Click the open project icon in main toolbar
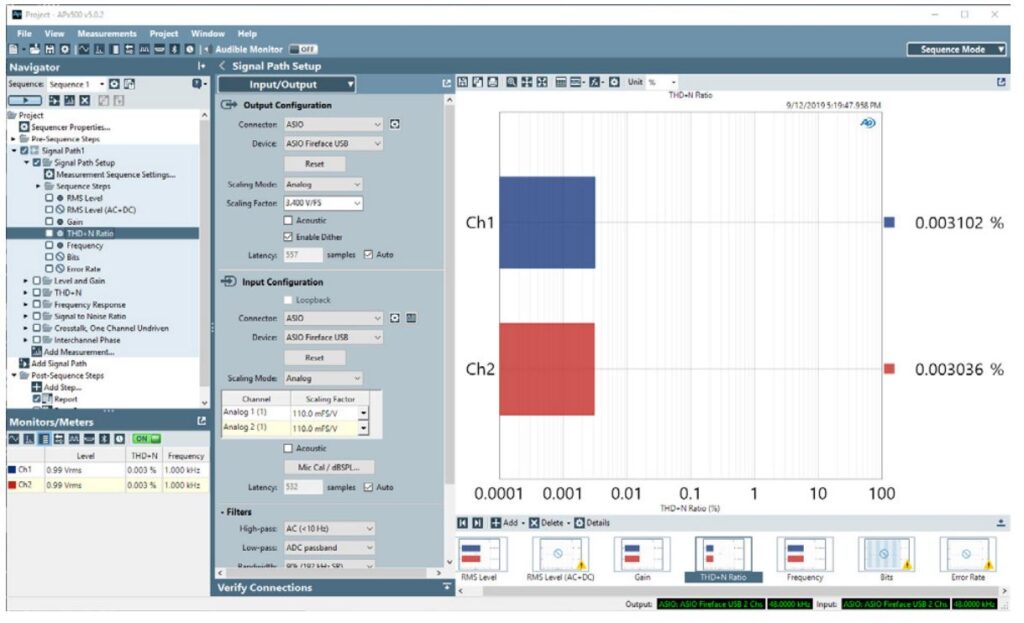The image size is (1024, 623). pyautogui.click(x=35, y=49)
